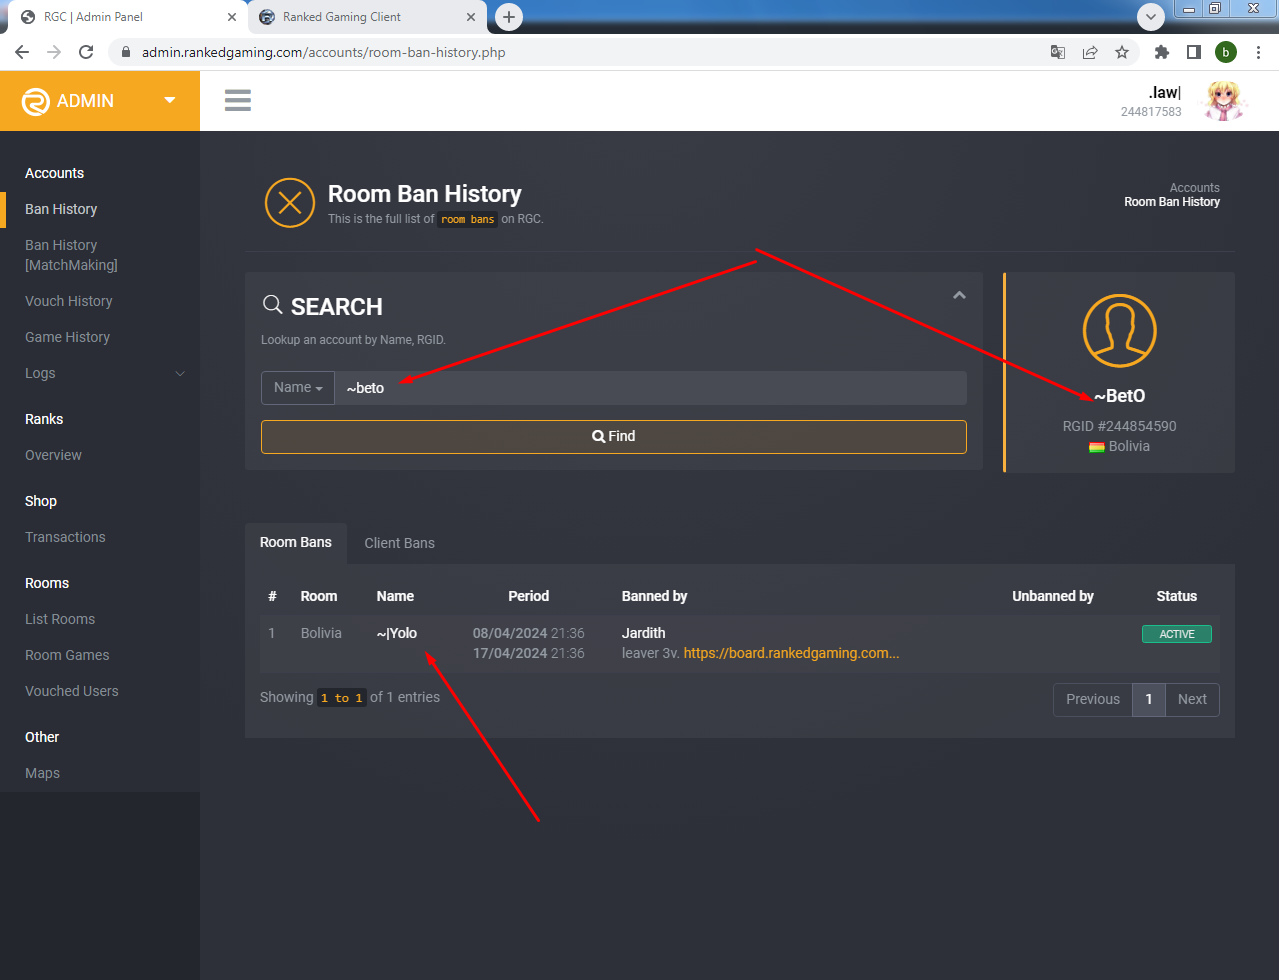The width and height of the screenshot is (1279, 980).
Task: Sort by the Unbanned by column header
Action: (1053, 596)
